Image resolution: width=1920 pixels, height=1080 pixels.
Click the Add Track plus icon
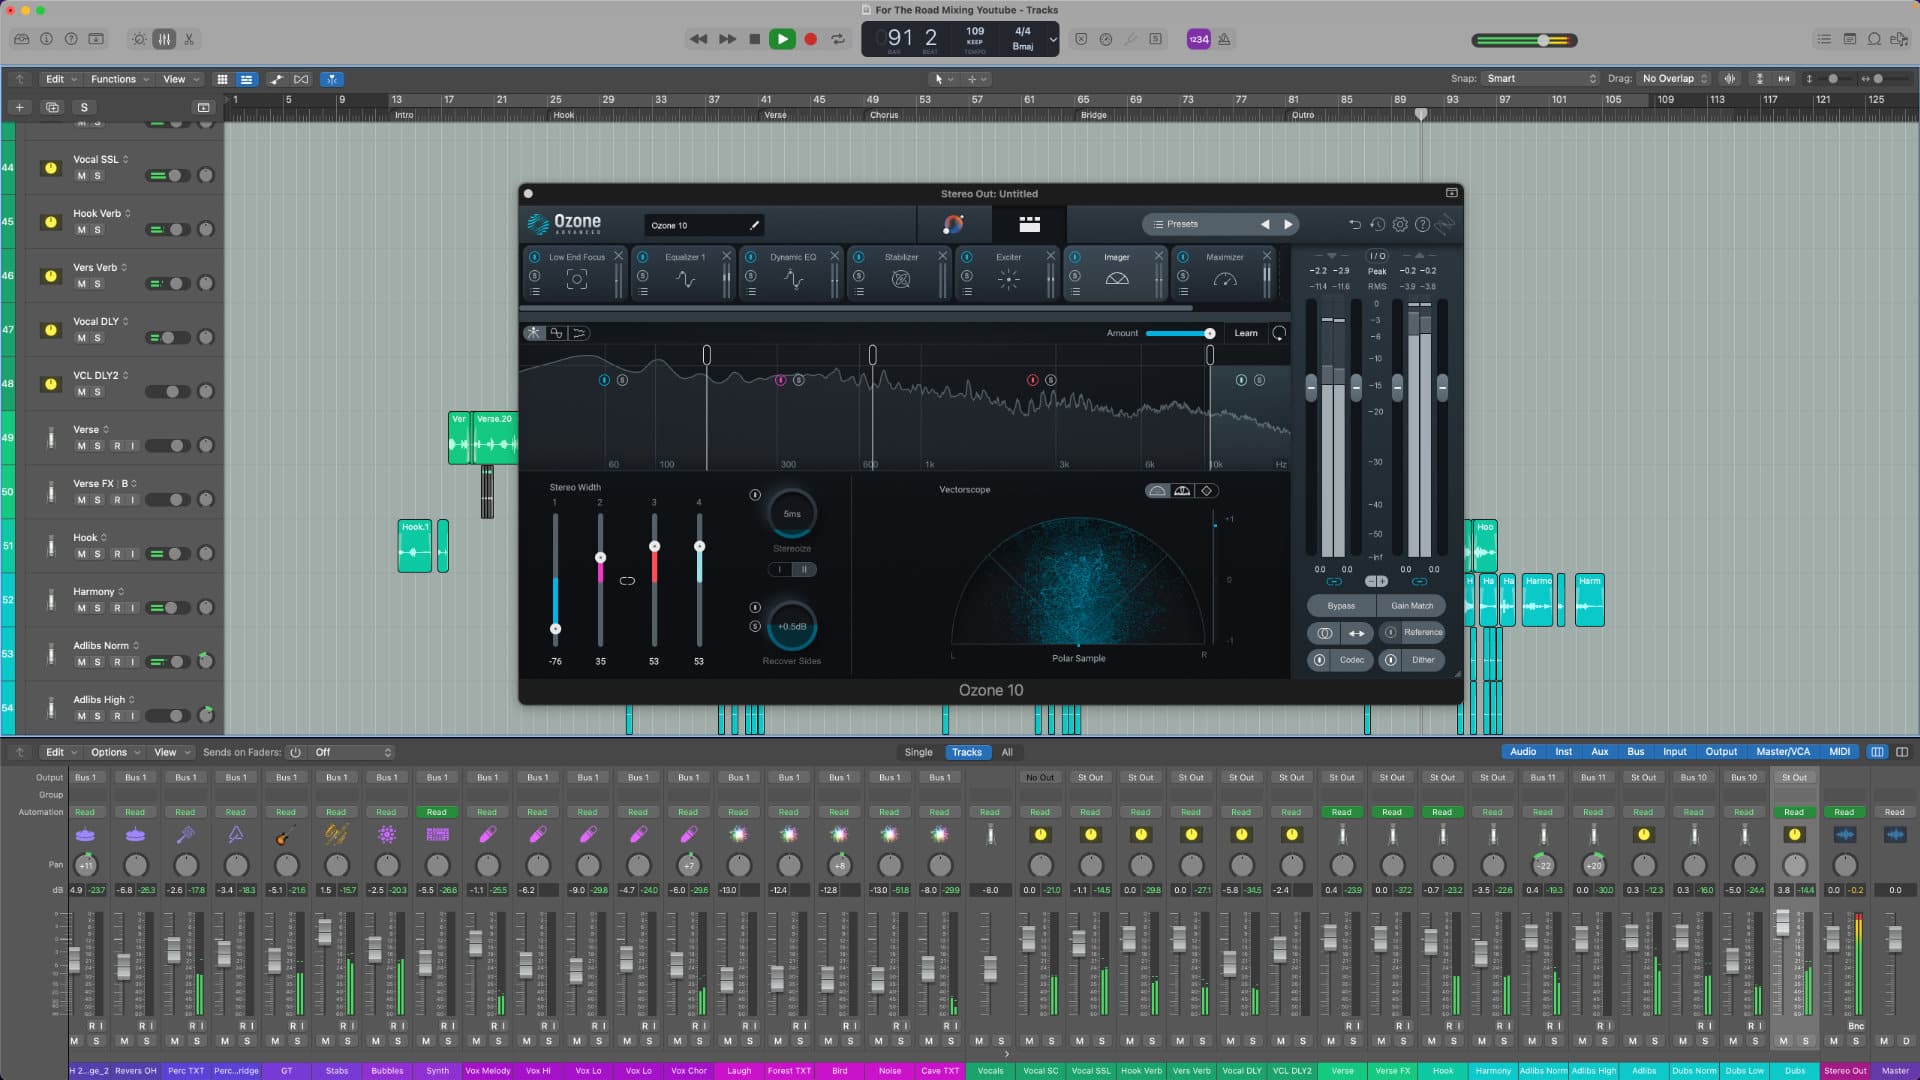coord(19,107)
